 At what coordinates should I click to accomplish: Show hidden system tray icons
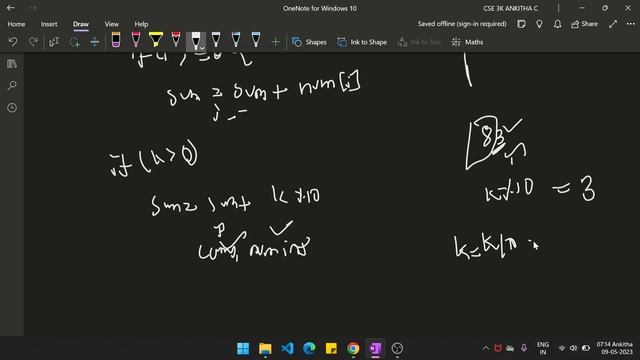click(486, 348)
